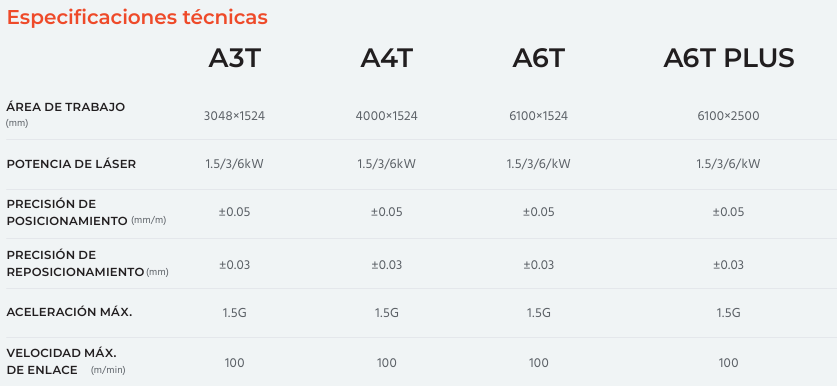Click the 4000×1524 work area value
The height and width of the screenshot is (386, 837).
click(x=386, y=116)
